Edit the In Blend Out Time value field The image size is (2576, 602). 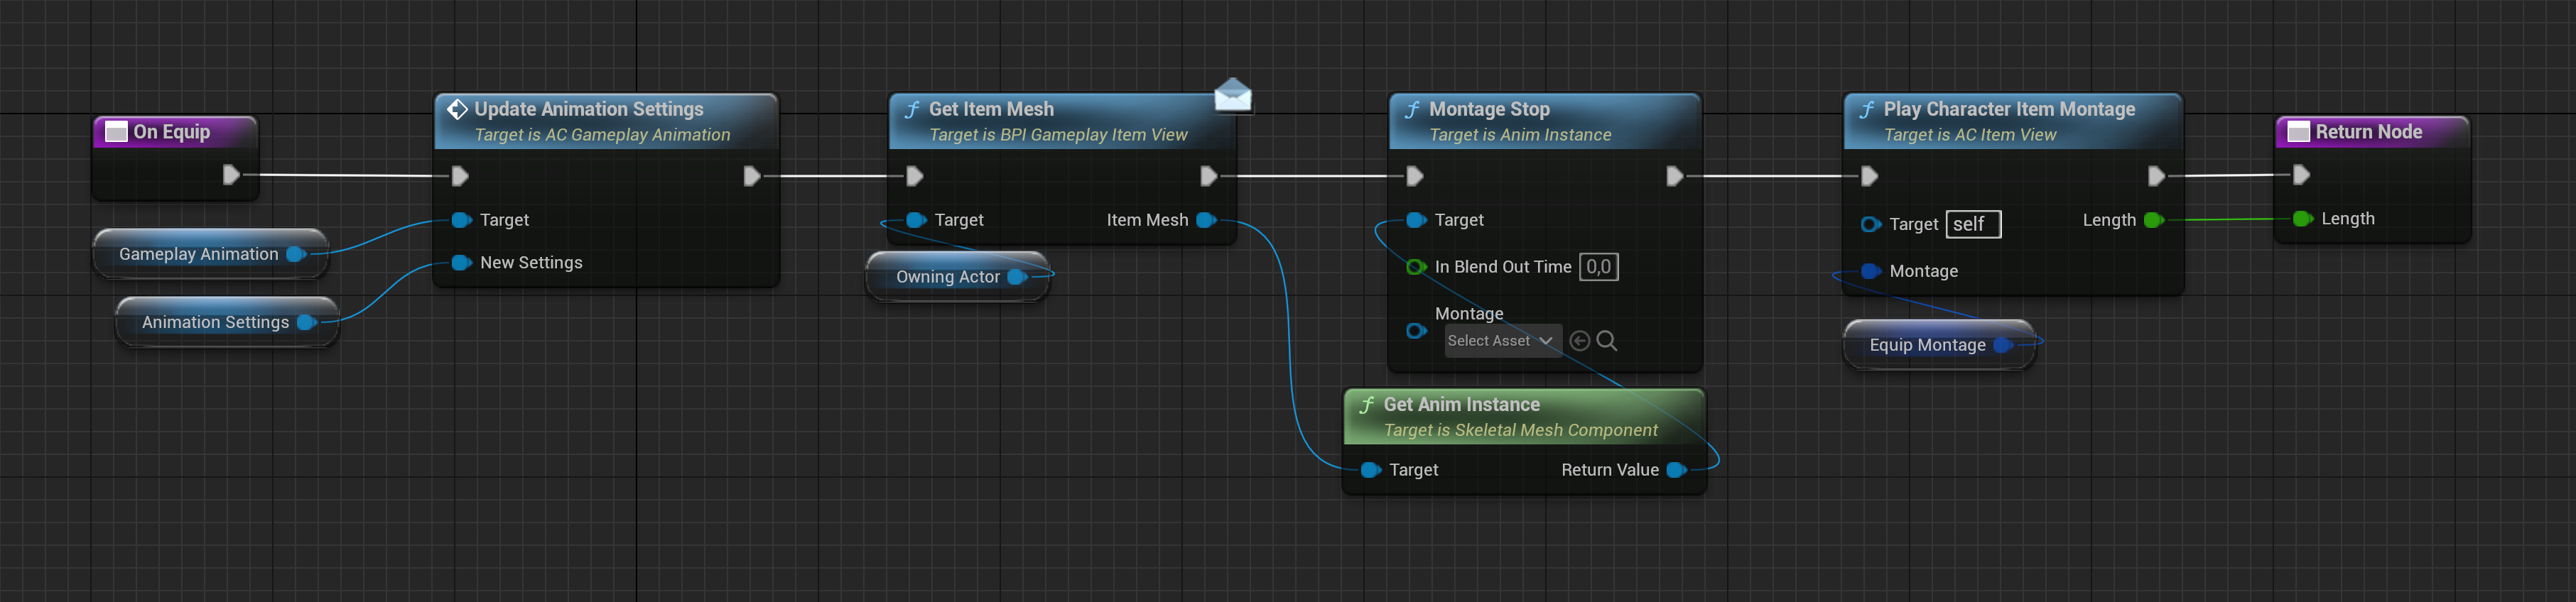[1598, 267]
